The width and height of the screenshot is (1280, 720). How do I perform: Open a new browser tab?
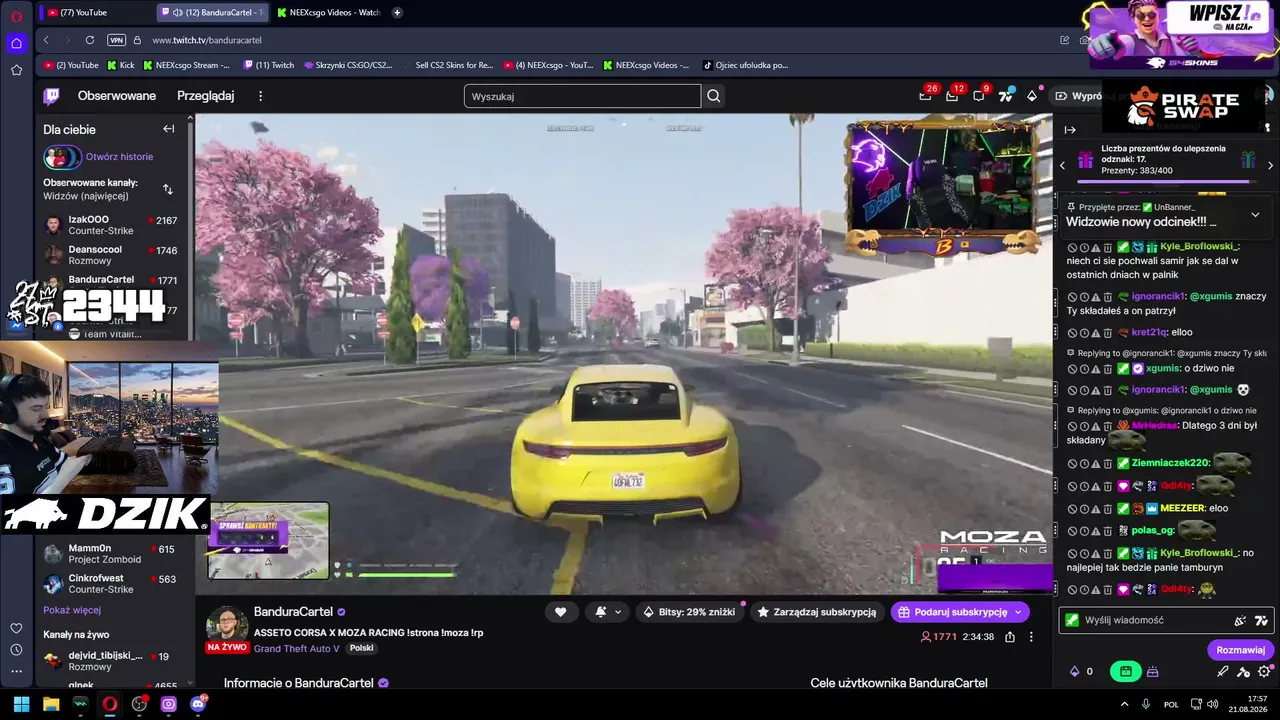coord(397,12)
